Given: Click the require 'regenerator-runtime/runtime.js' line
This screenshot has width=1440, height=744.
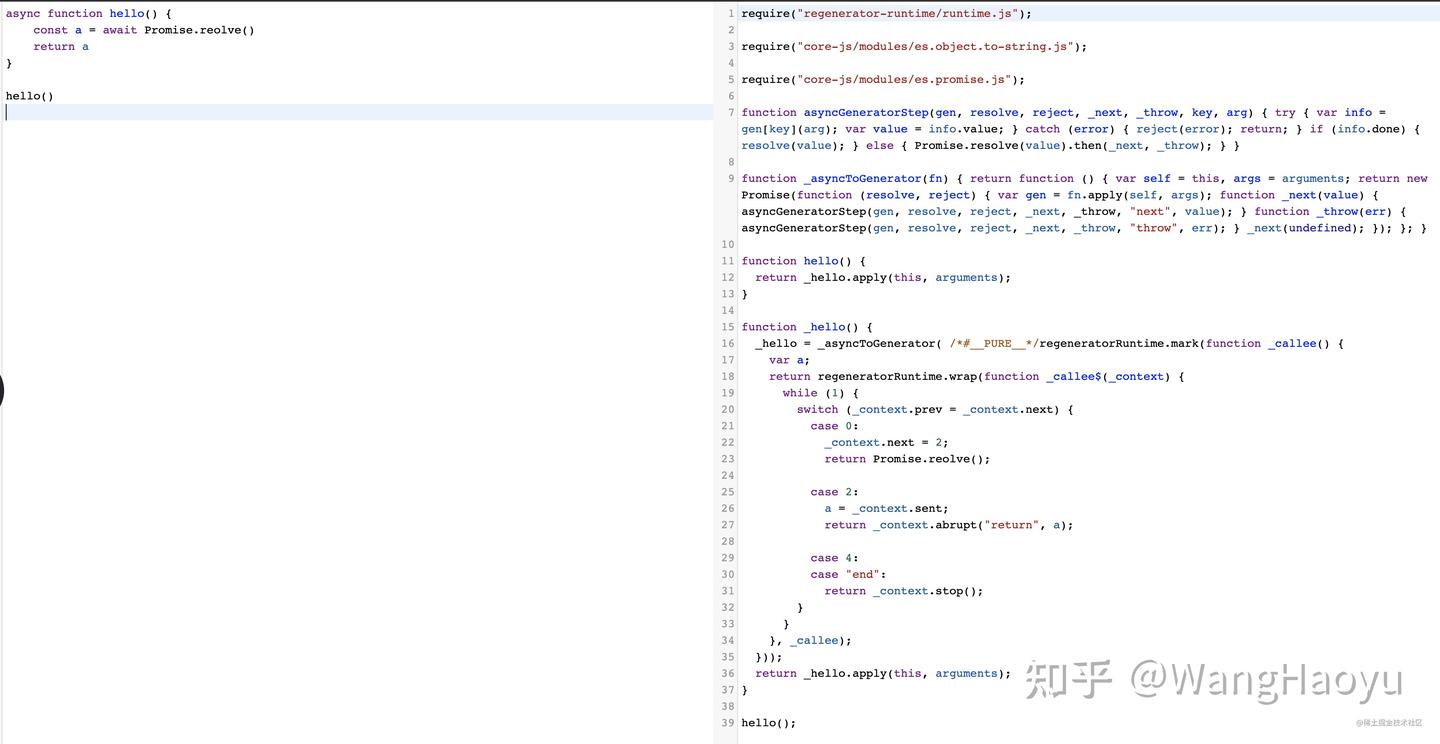Looking at the screenshot, I should (886, 14).
